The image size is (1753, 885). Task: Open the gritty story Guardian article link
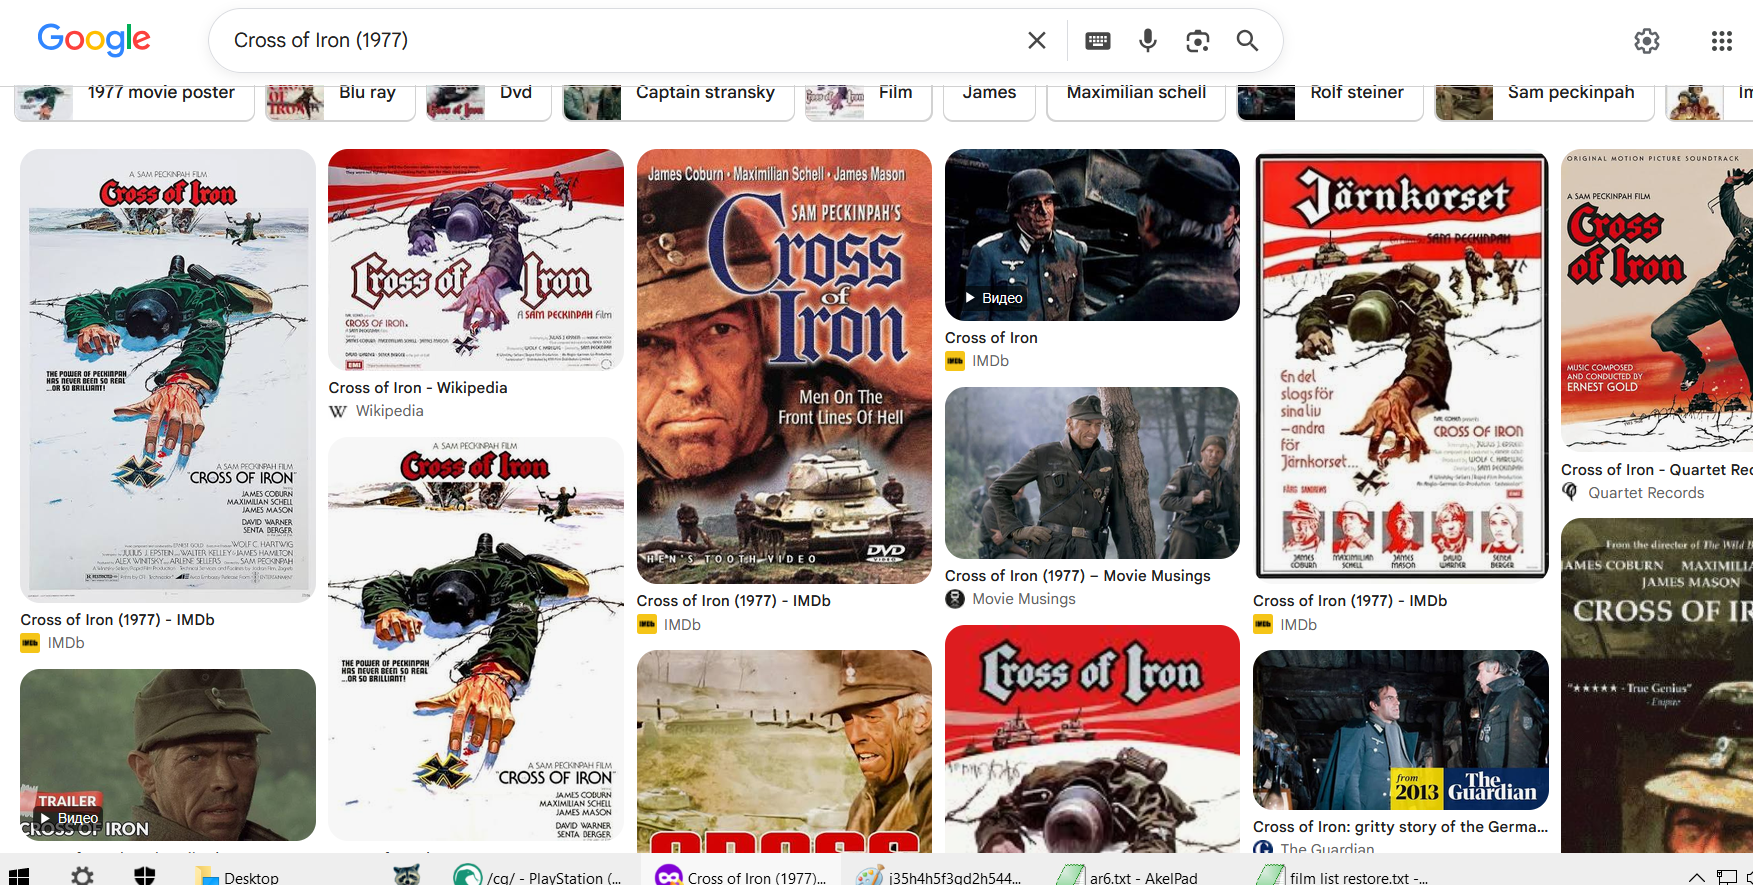pos(1400,827)
